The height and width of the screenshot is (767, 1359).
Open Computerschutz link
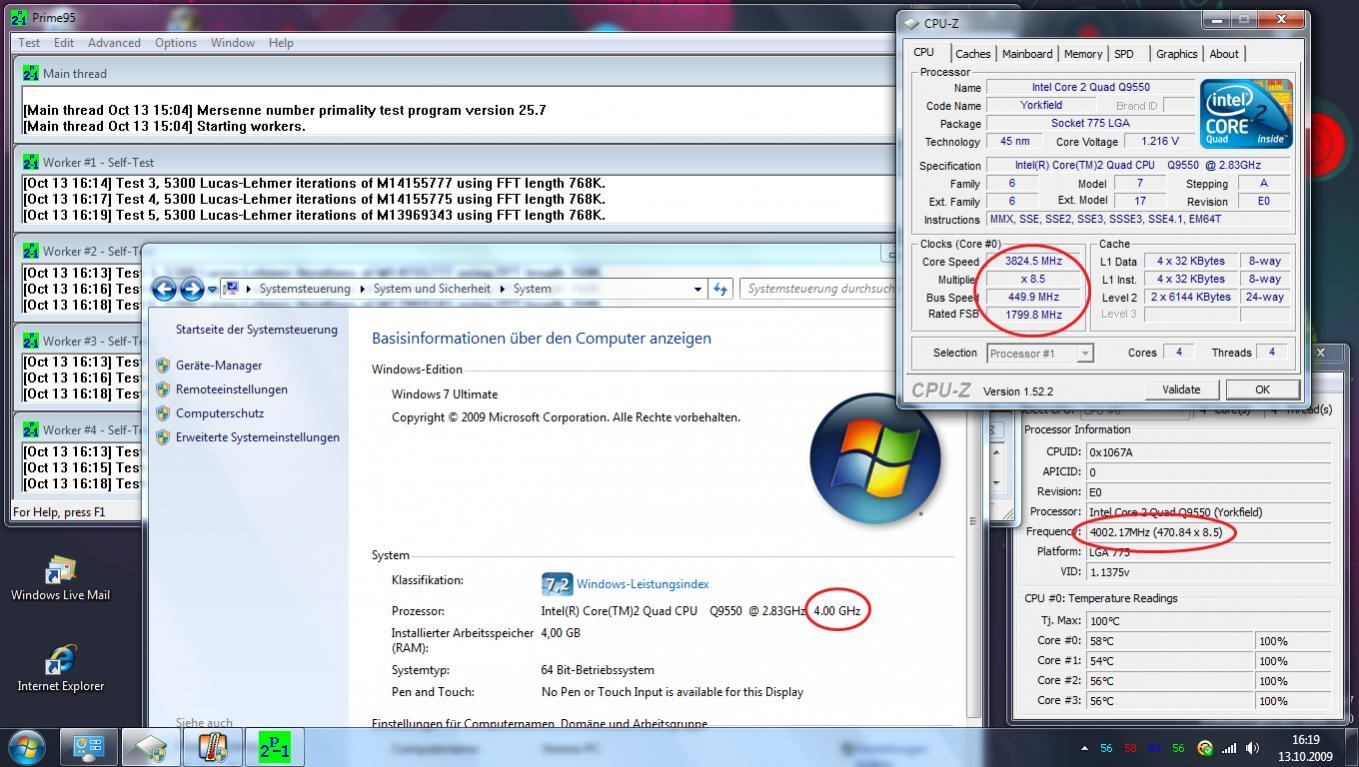pos(220,414)
